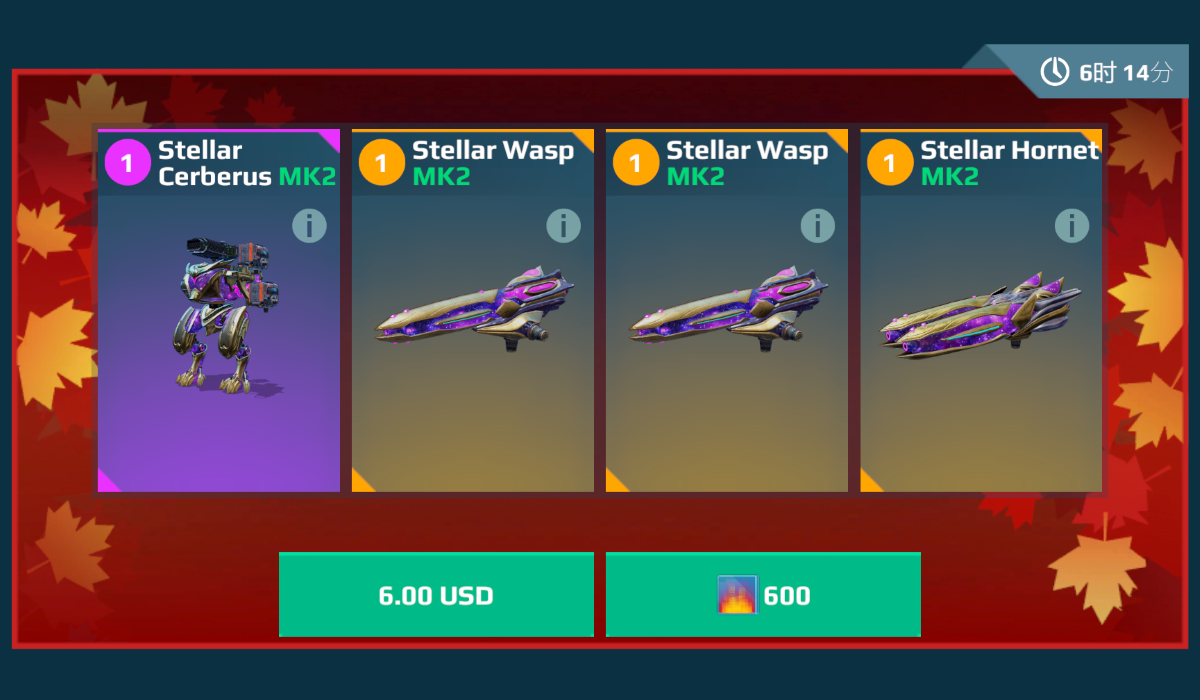This screenshot has height=700, width=1200.
Task: Open info icon on Stellar Hornet card
Action: (1071, 226)
